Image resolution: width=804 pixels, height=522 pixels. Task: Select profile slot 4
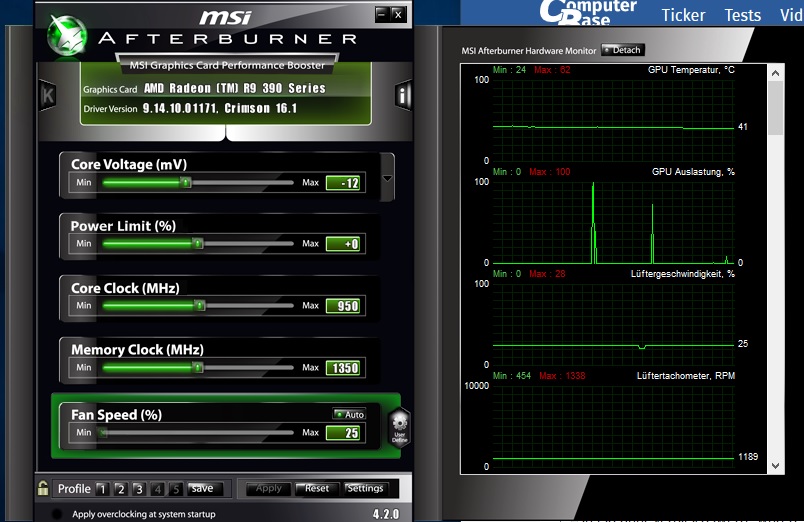pyautogui.click(x=157, y=489)
